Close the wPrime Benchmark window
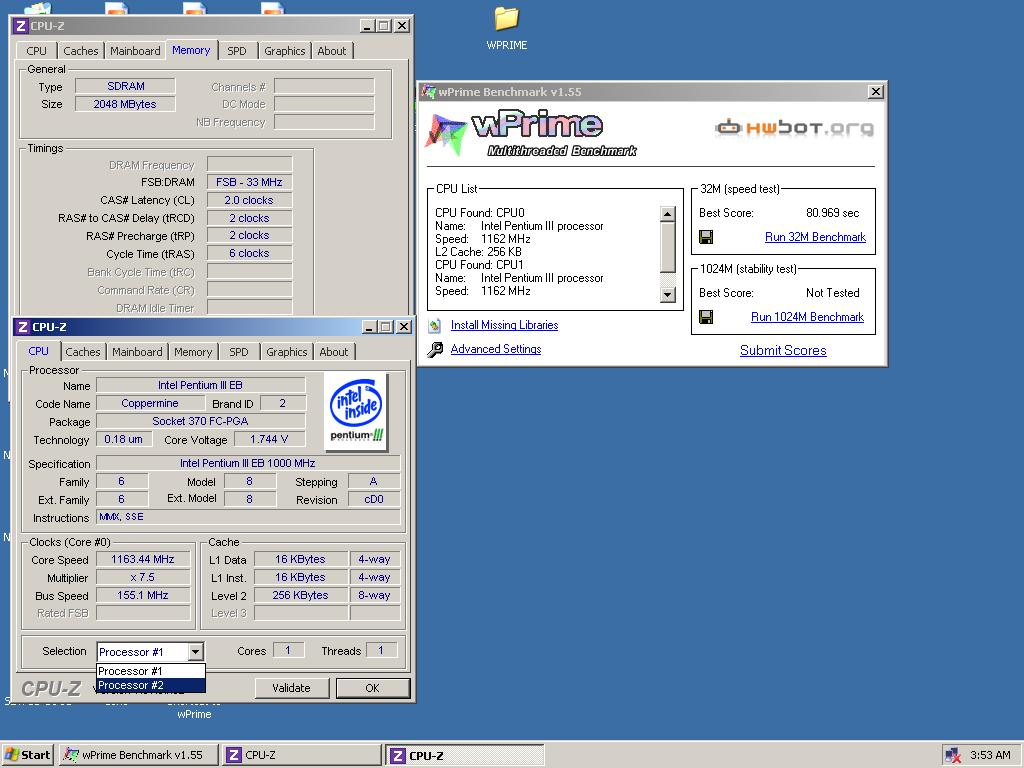The width and height of the screenshot is (1024, 768). tap(876, 92)
